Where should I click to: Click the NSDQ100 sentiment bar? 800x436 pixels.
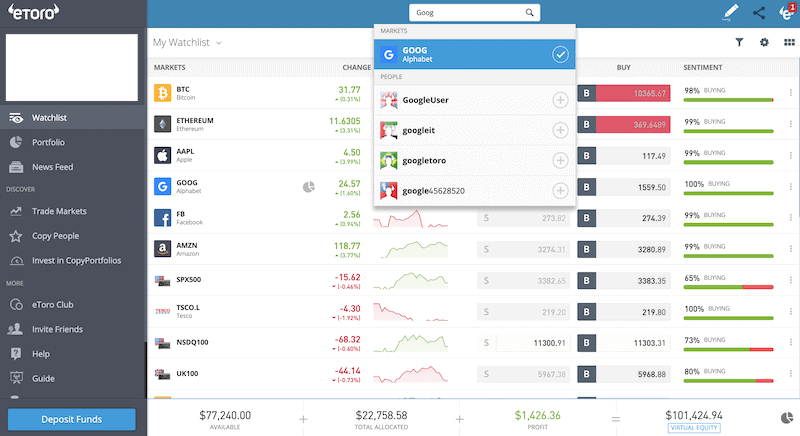(728, 349)
